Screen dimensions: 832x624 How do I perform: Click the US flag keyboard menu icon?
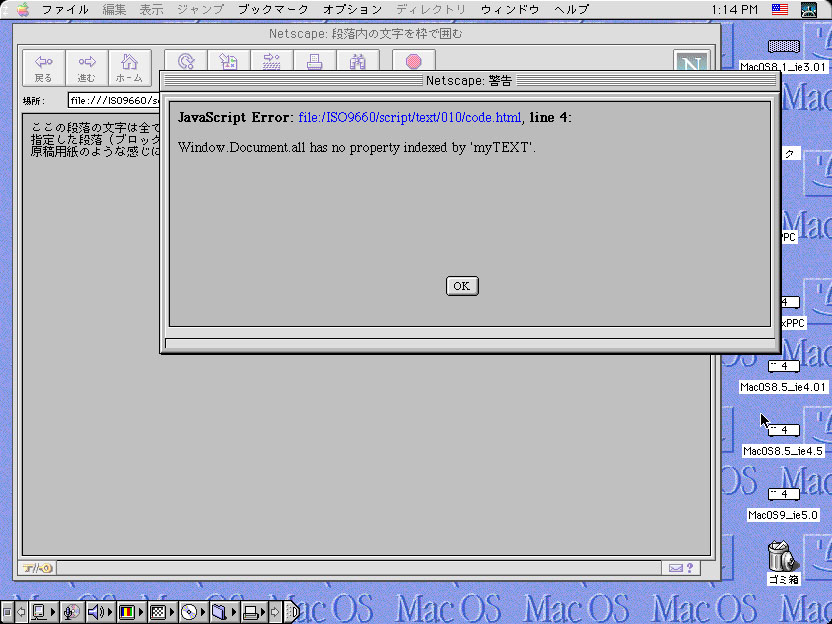pyautogui.click(x=779, y=10)
